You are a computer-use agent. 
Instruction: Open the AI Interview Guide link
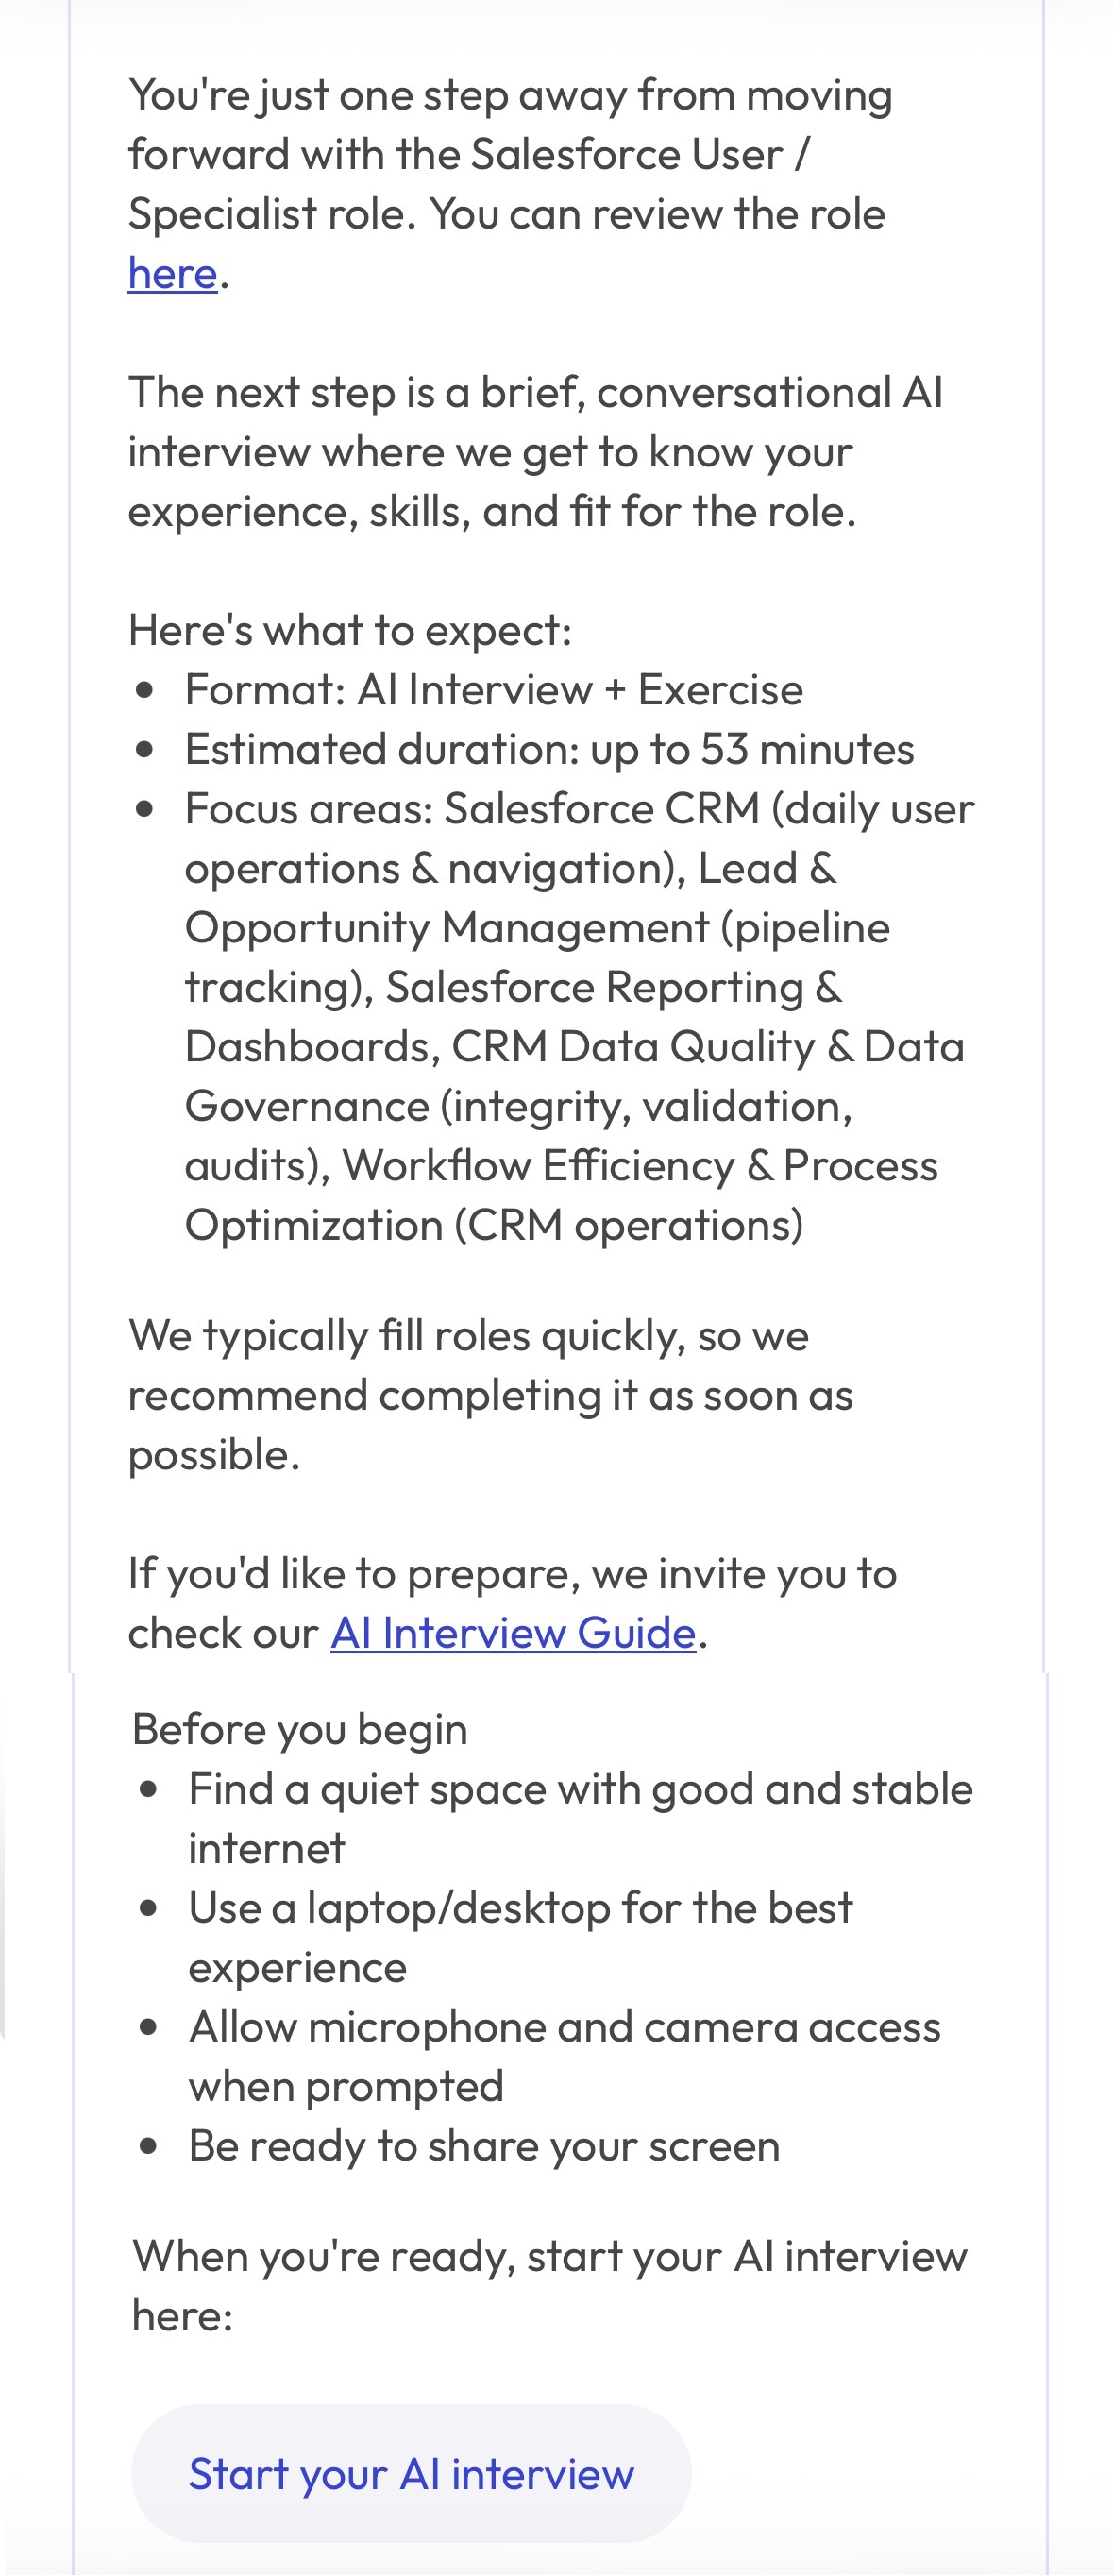click(513, 1633)
